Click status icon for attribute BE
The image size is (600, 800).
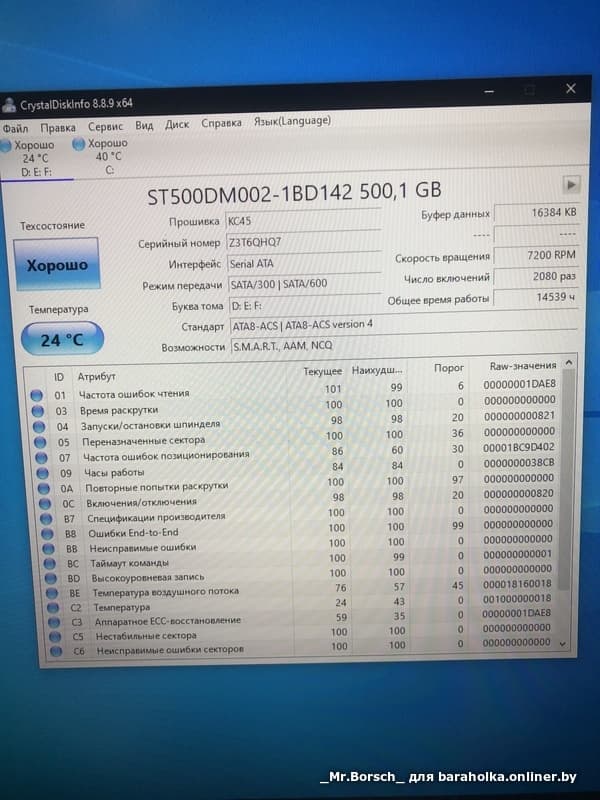[52, 593]
